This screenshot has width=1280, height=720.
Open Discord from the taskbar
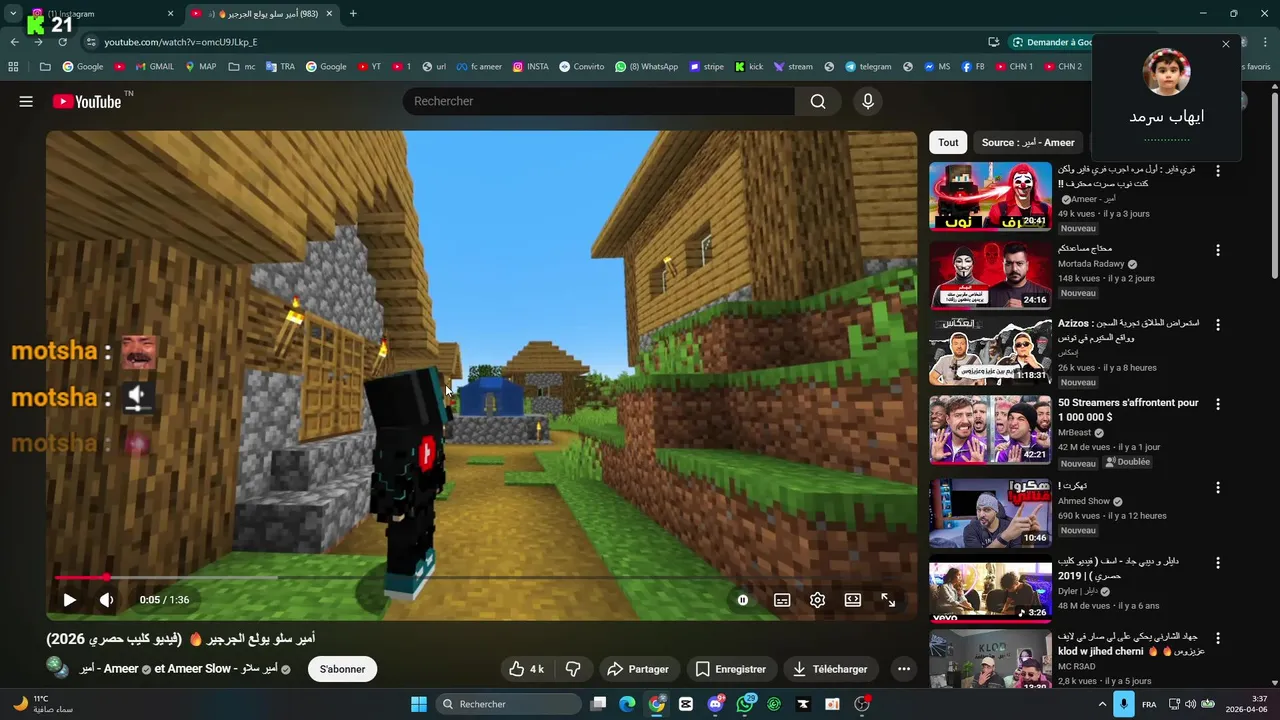pos(715,704)
